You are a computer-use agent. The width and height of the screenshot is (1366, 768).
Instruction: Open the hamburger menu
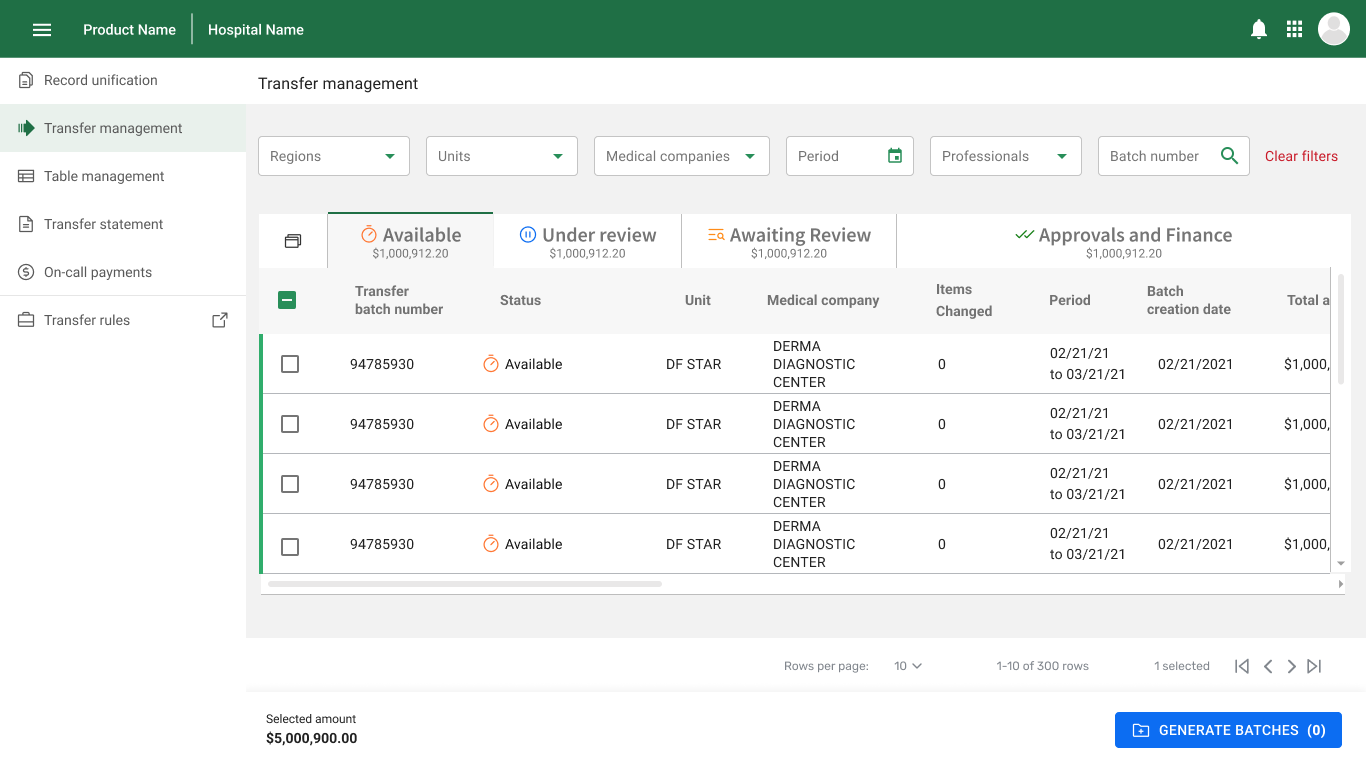(x=42, y=30)
